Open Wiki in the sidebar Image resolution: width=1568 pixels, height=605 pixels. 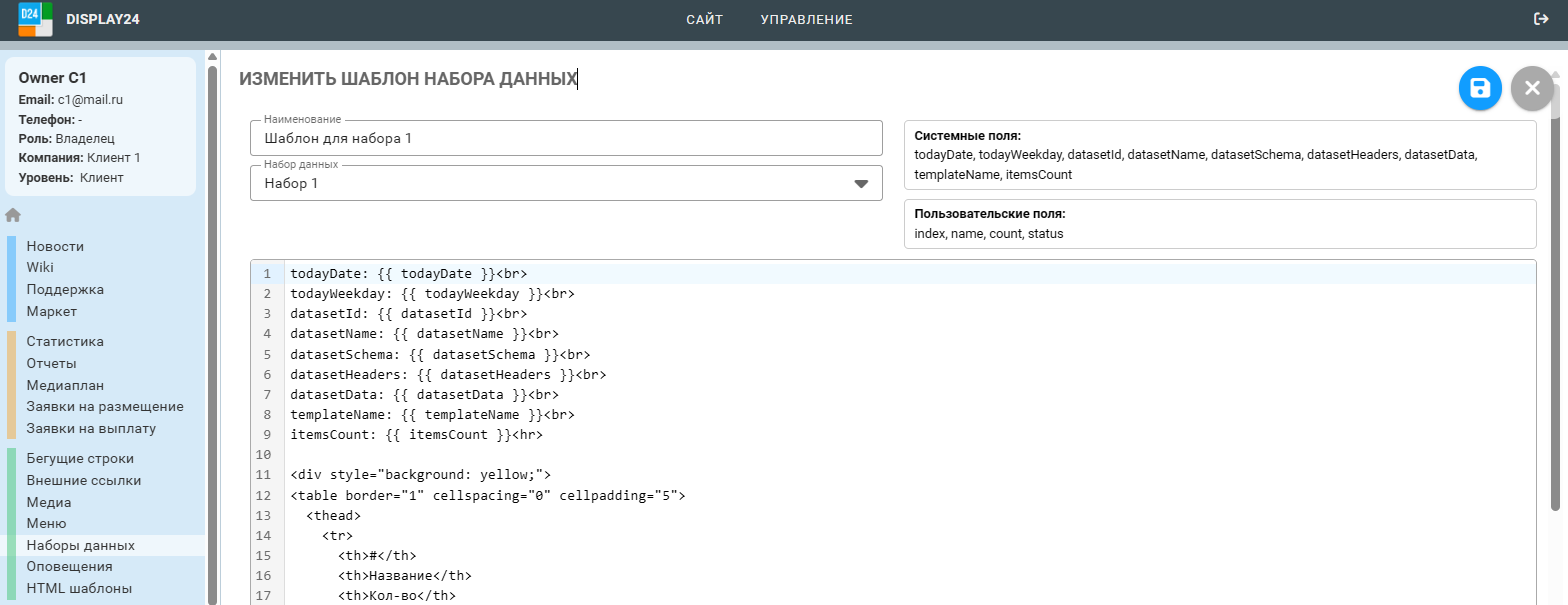pyautogui.click(x=40, y=267)
